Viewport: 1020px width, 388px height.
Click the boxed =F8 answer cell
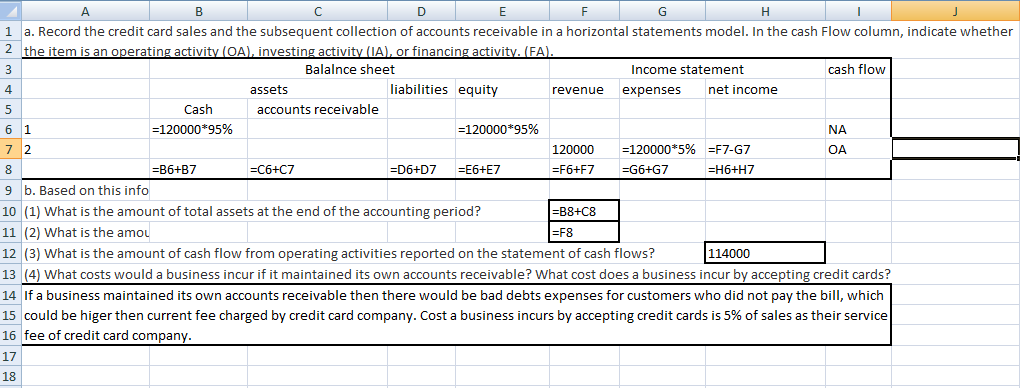click(x=584, y=231)
